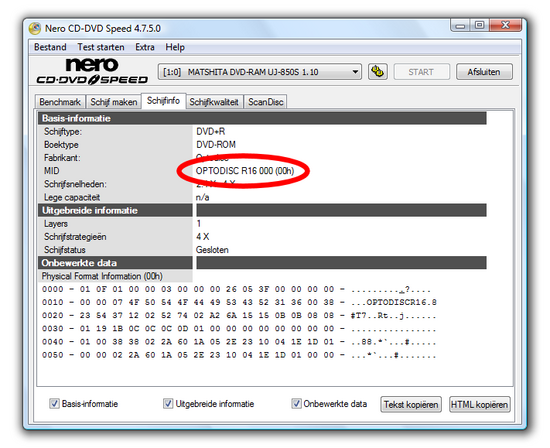Select the ScanDisc tab
This screenshot has height=448, width=550.
(266, 102)
